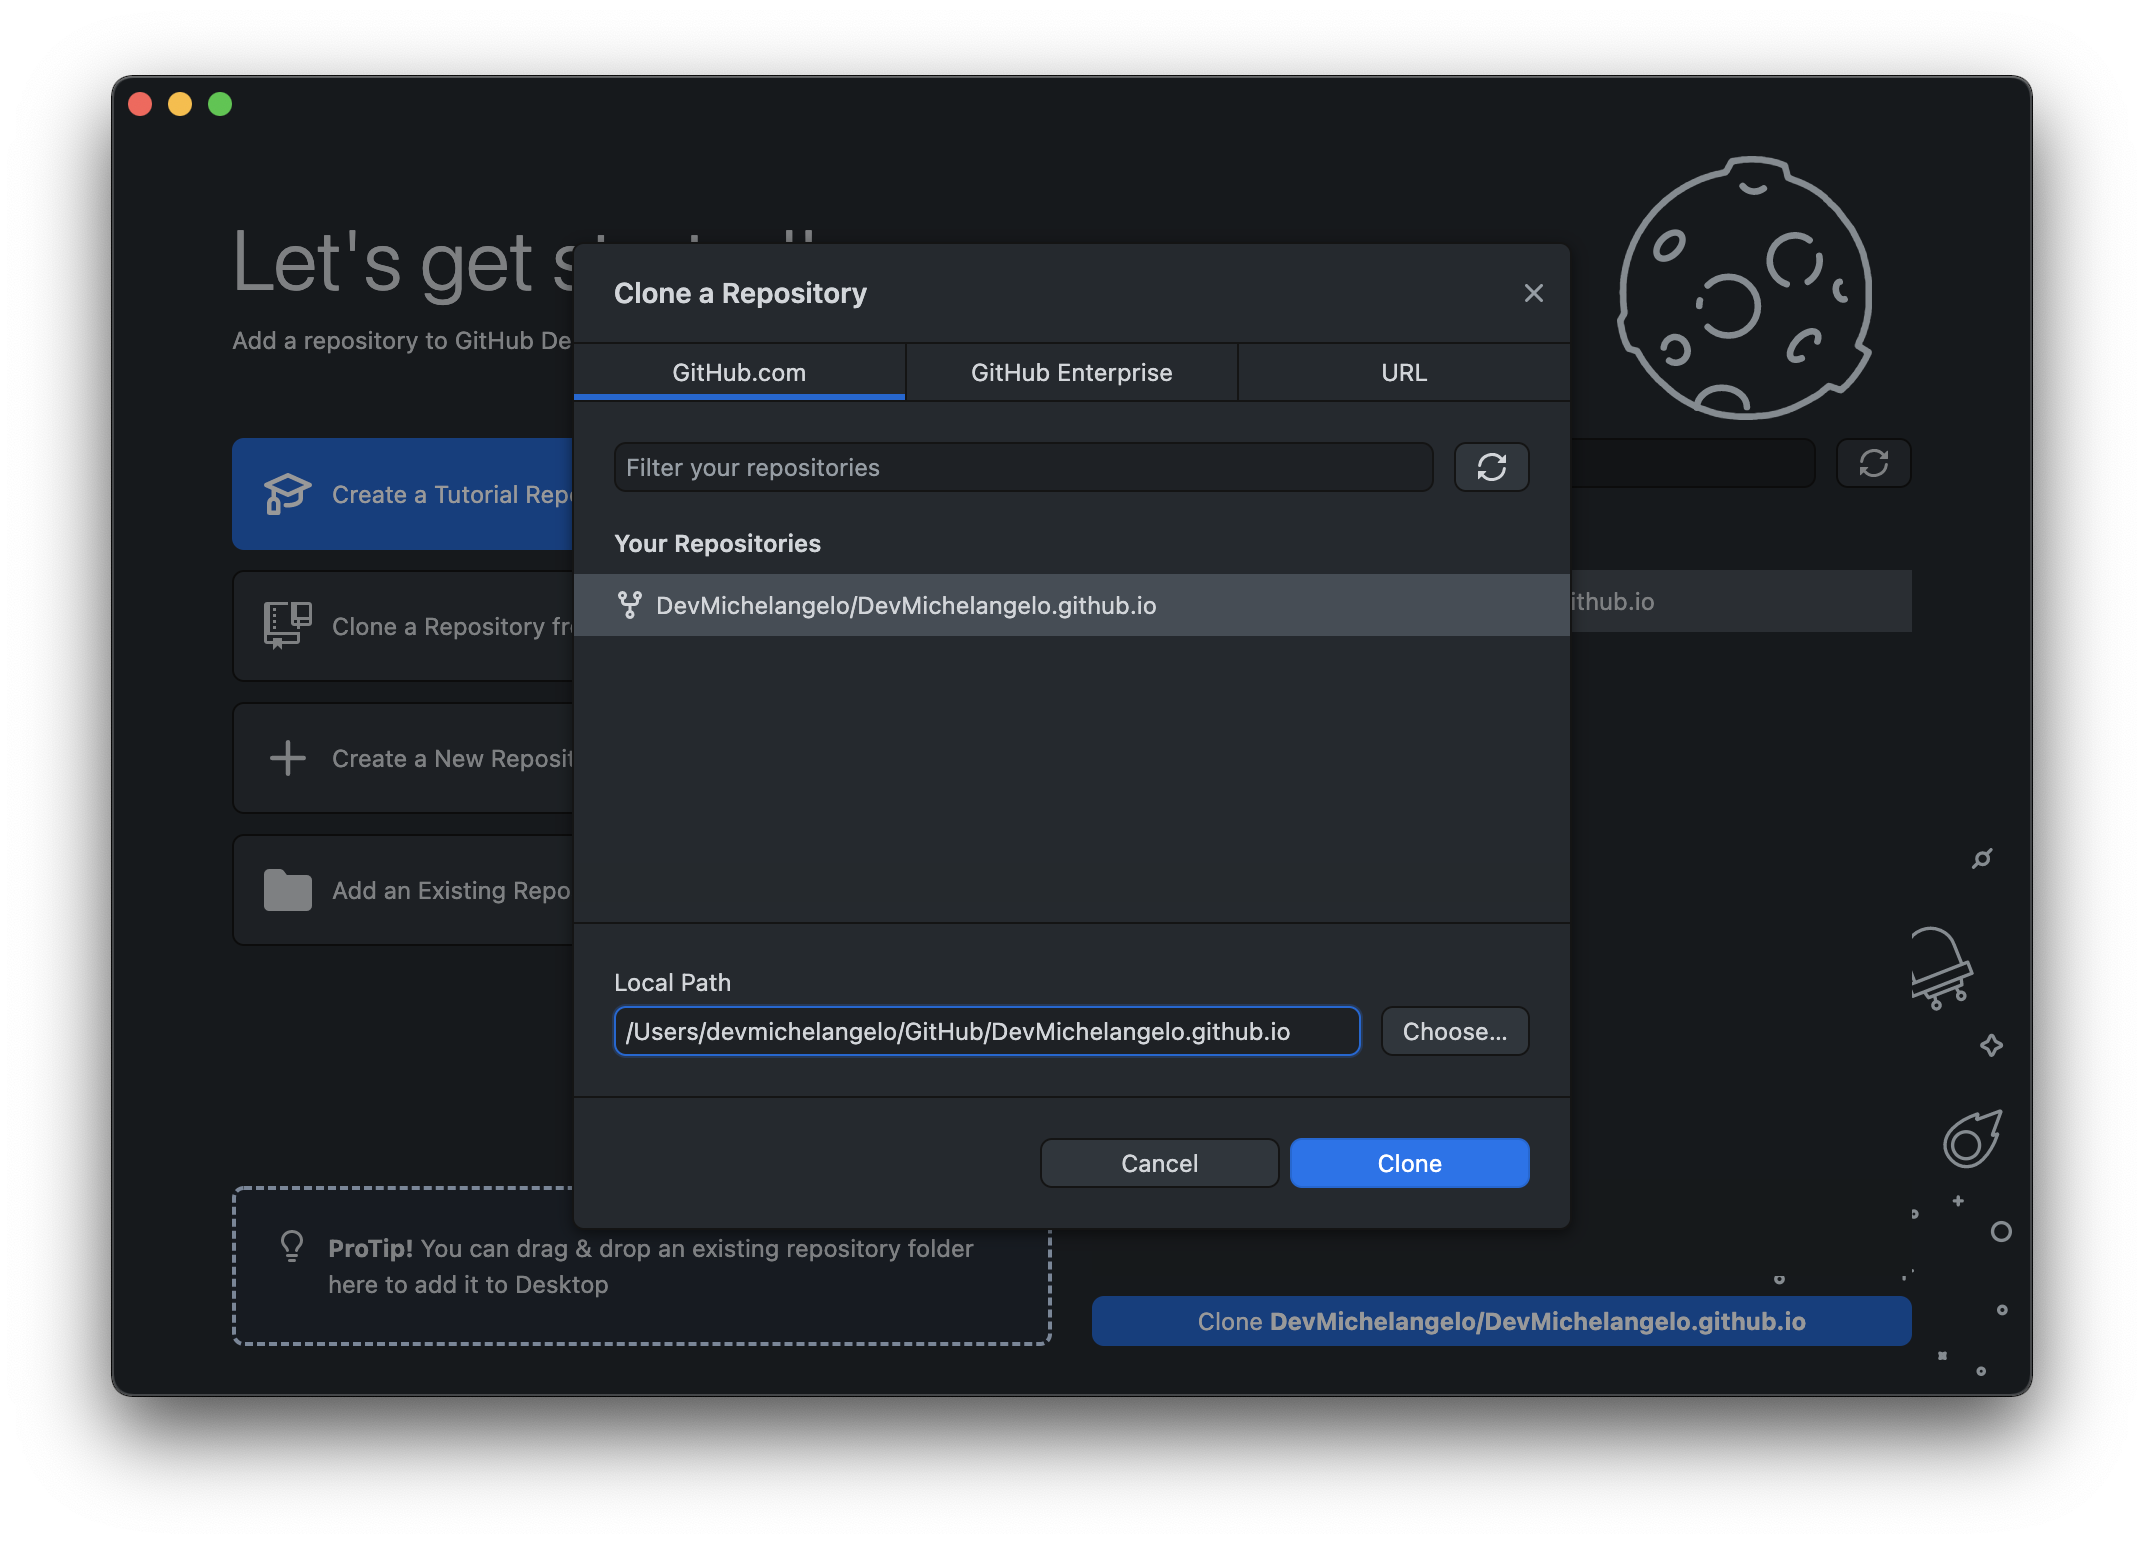Click the lightbulb ProTip icon
The height and width of the screenshot is (1544, 2144).
(x=292, y=1246)
